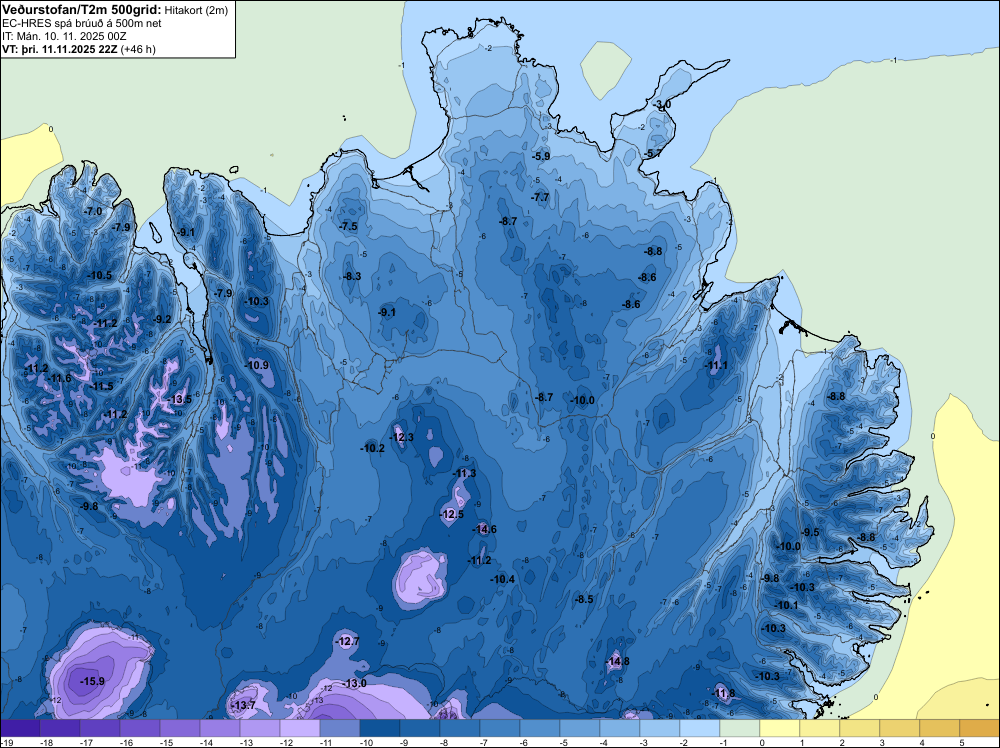Click the -14.6 temperature value
Screen dimensions: 1000x748
click(x=484, y=529)
